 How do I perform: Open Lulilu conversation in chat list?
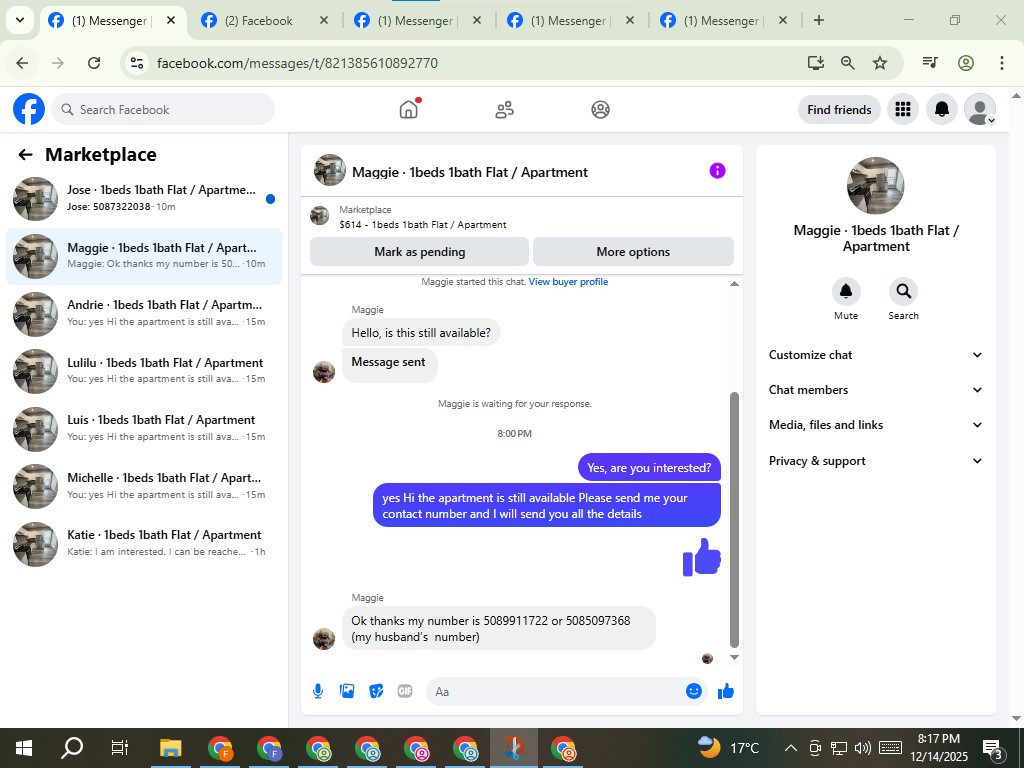(x=144, y=371)
